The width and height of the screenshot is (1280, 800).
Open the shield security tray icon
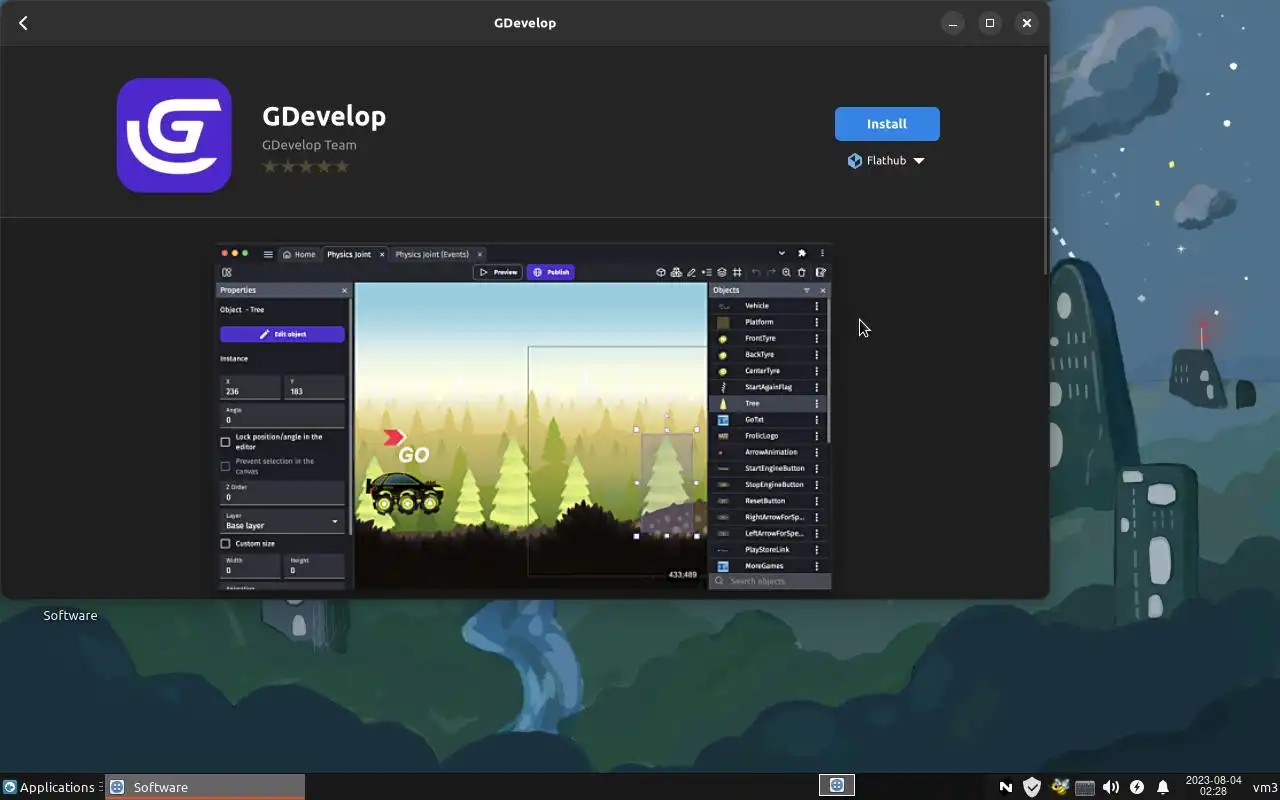point(1032,787)
